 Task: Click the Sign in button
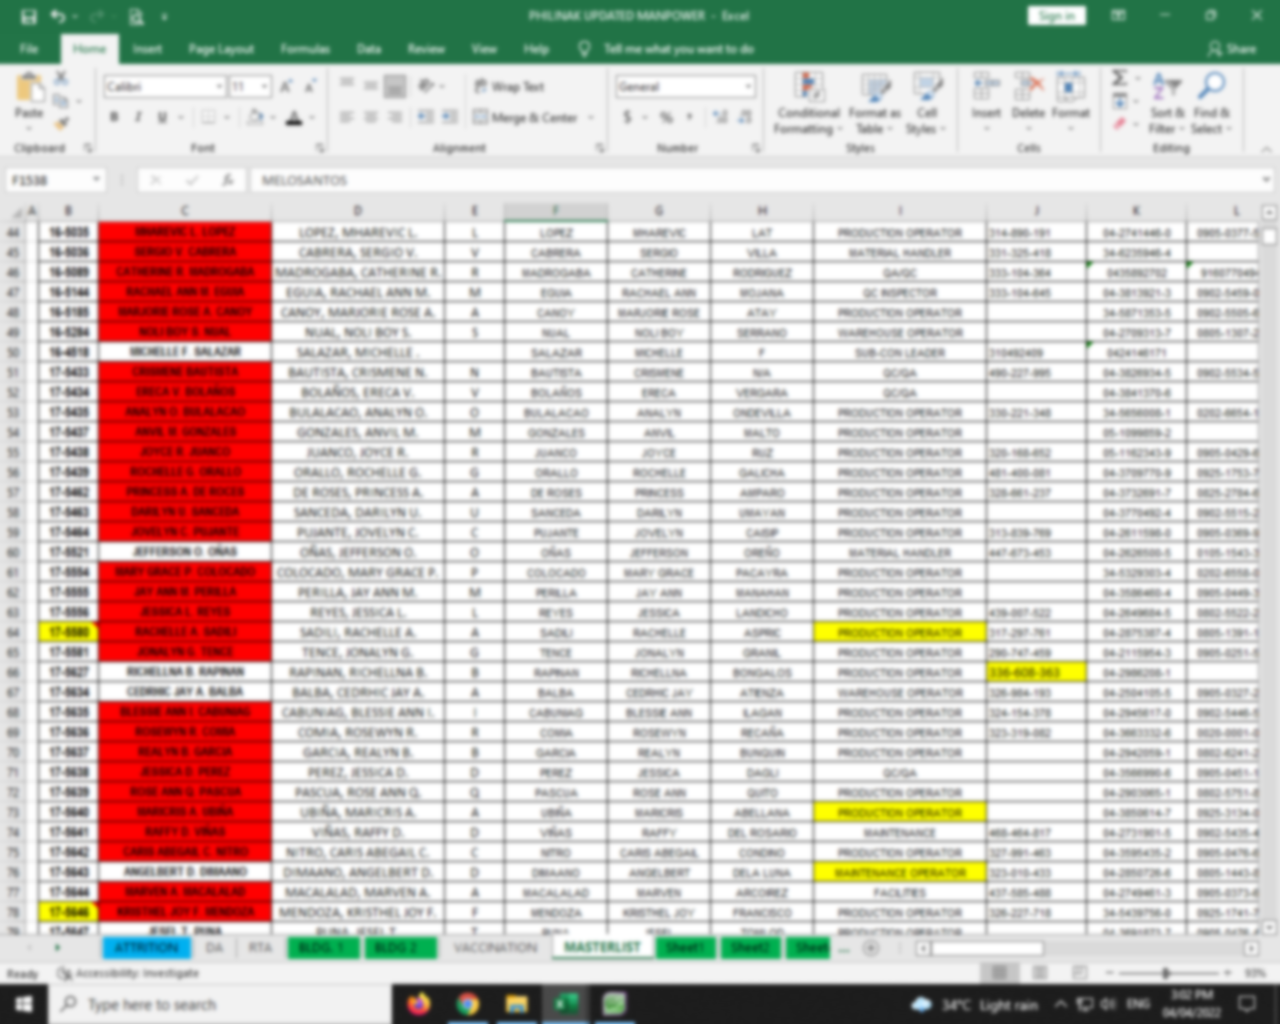point(1056,16)
